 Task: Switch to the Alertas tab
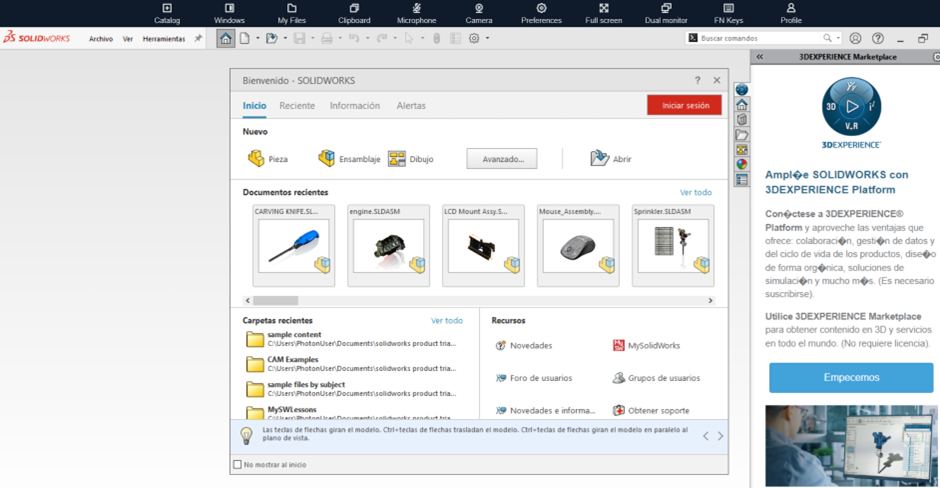pos(411,106)
